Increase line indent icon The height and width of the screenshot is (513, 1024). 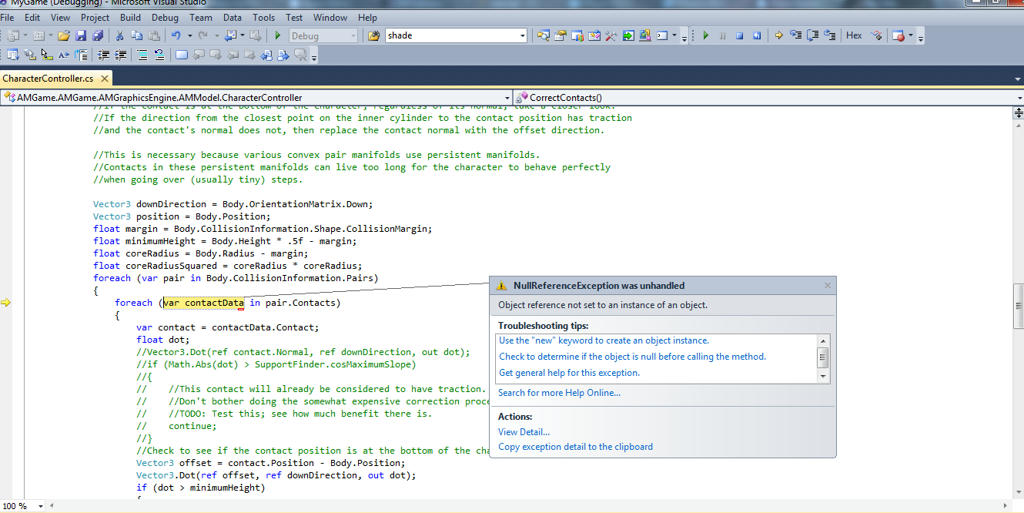click(120, 55)
